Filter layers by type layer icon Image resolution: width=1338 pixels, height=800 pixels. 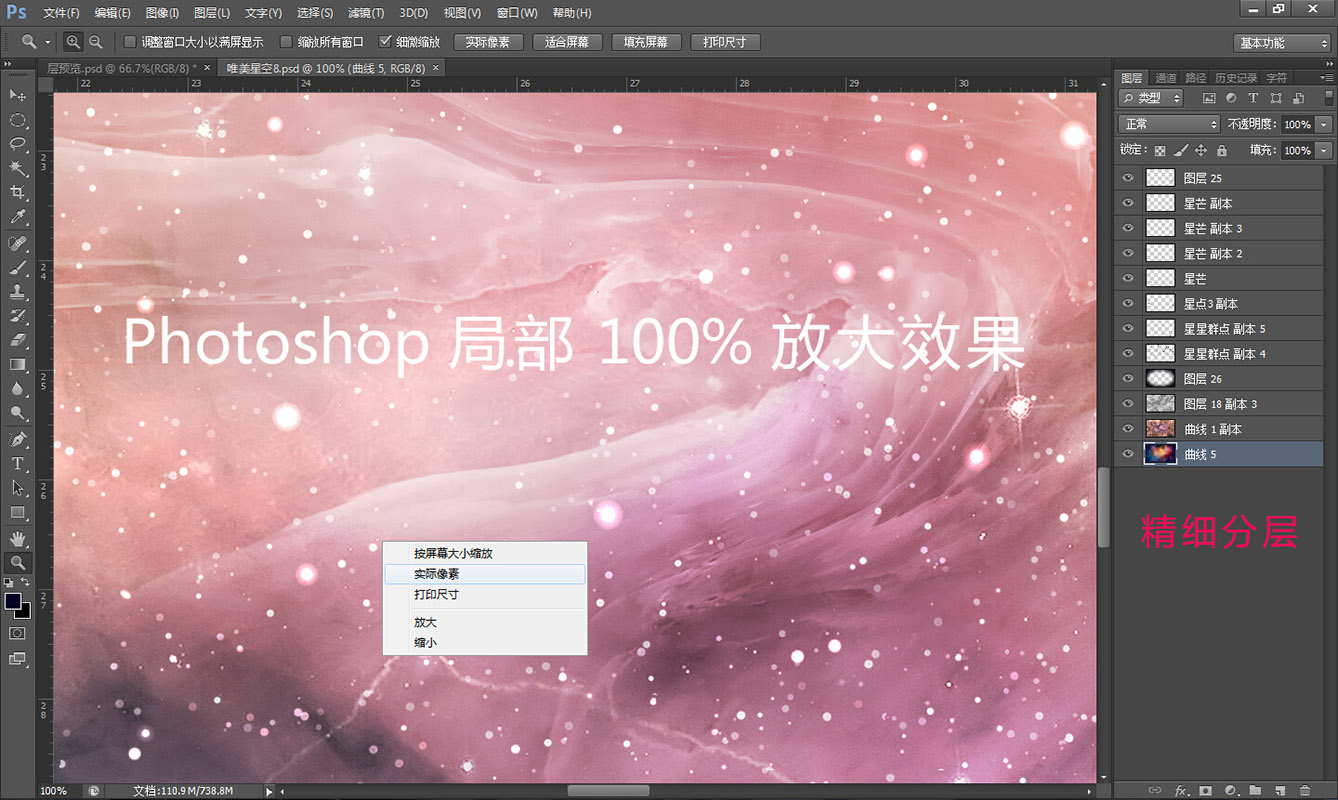(x=1253, y=98)
